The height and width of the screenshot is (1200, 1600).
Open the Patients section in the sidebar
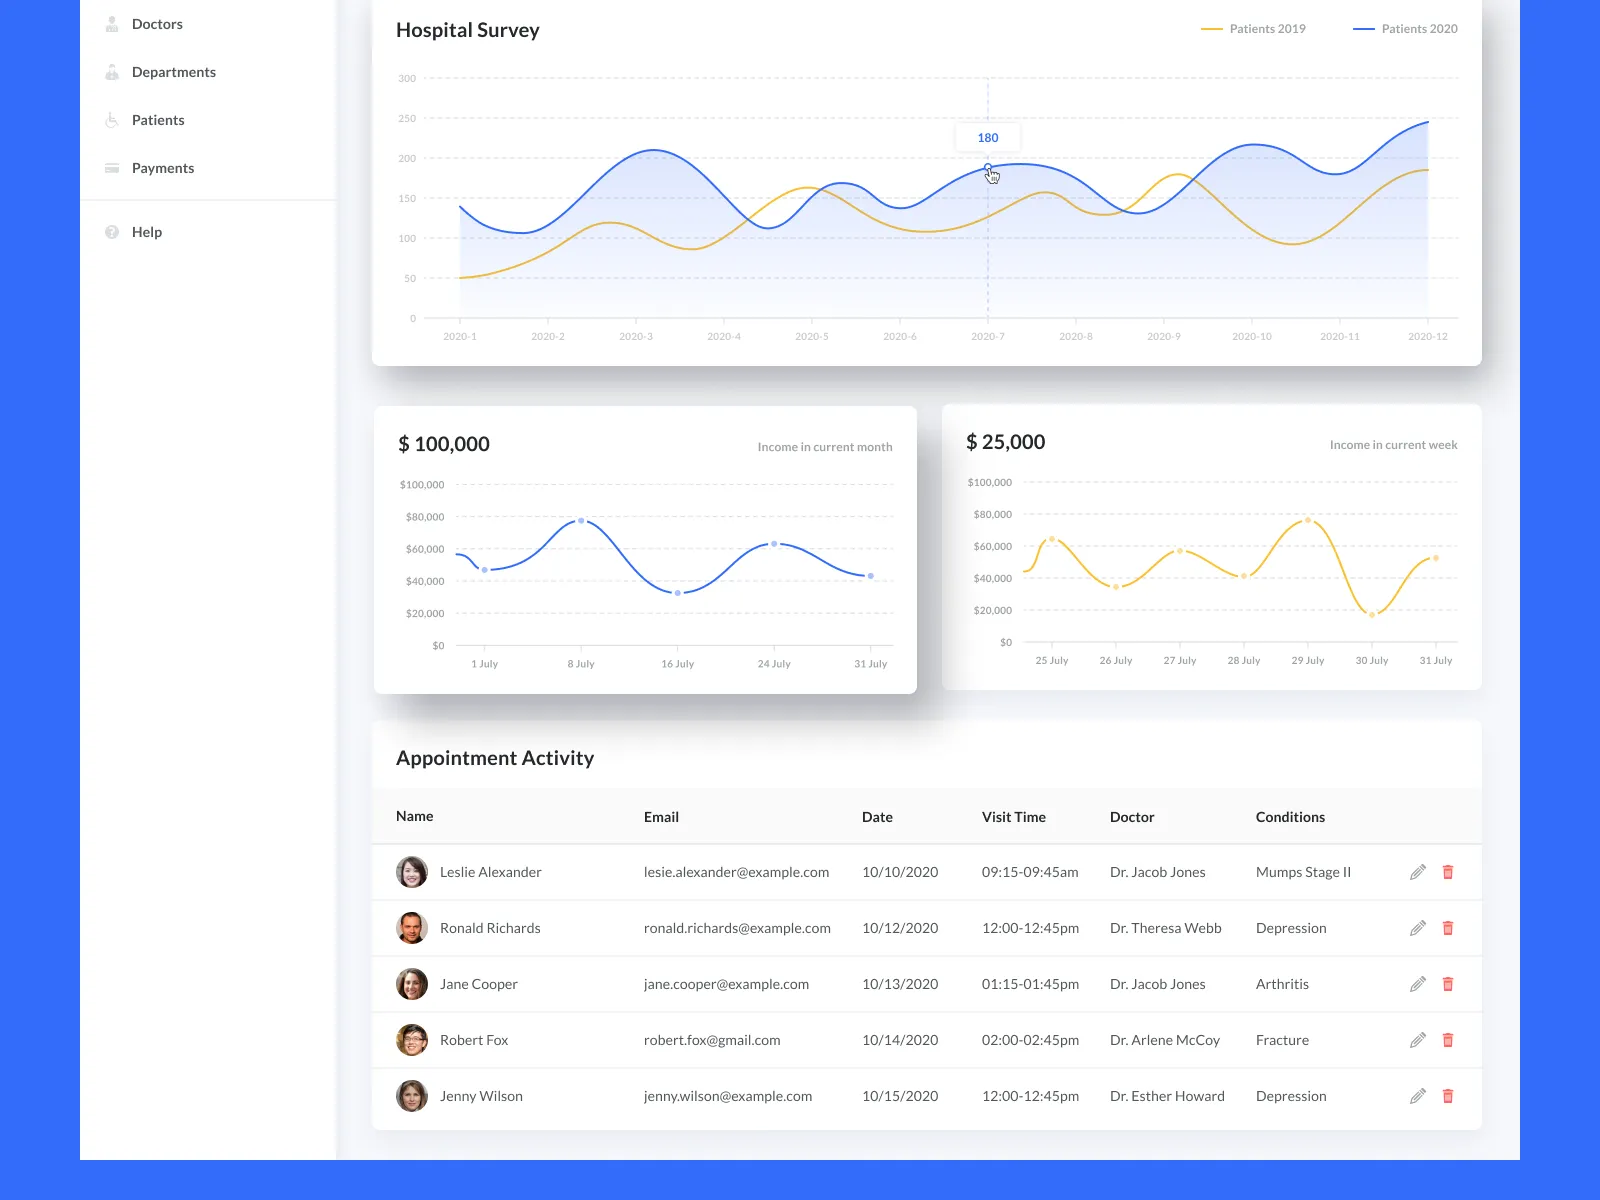pyautogui.click(x=157, y=120)
